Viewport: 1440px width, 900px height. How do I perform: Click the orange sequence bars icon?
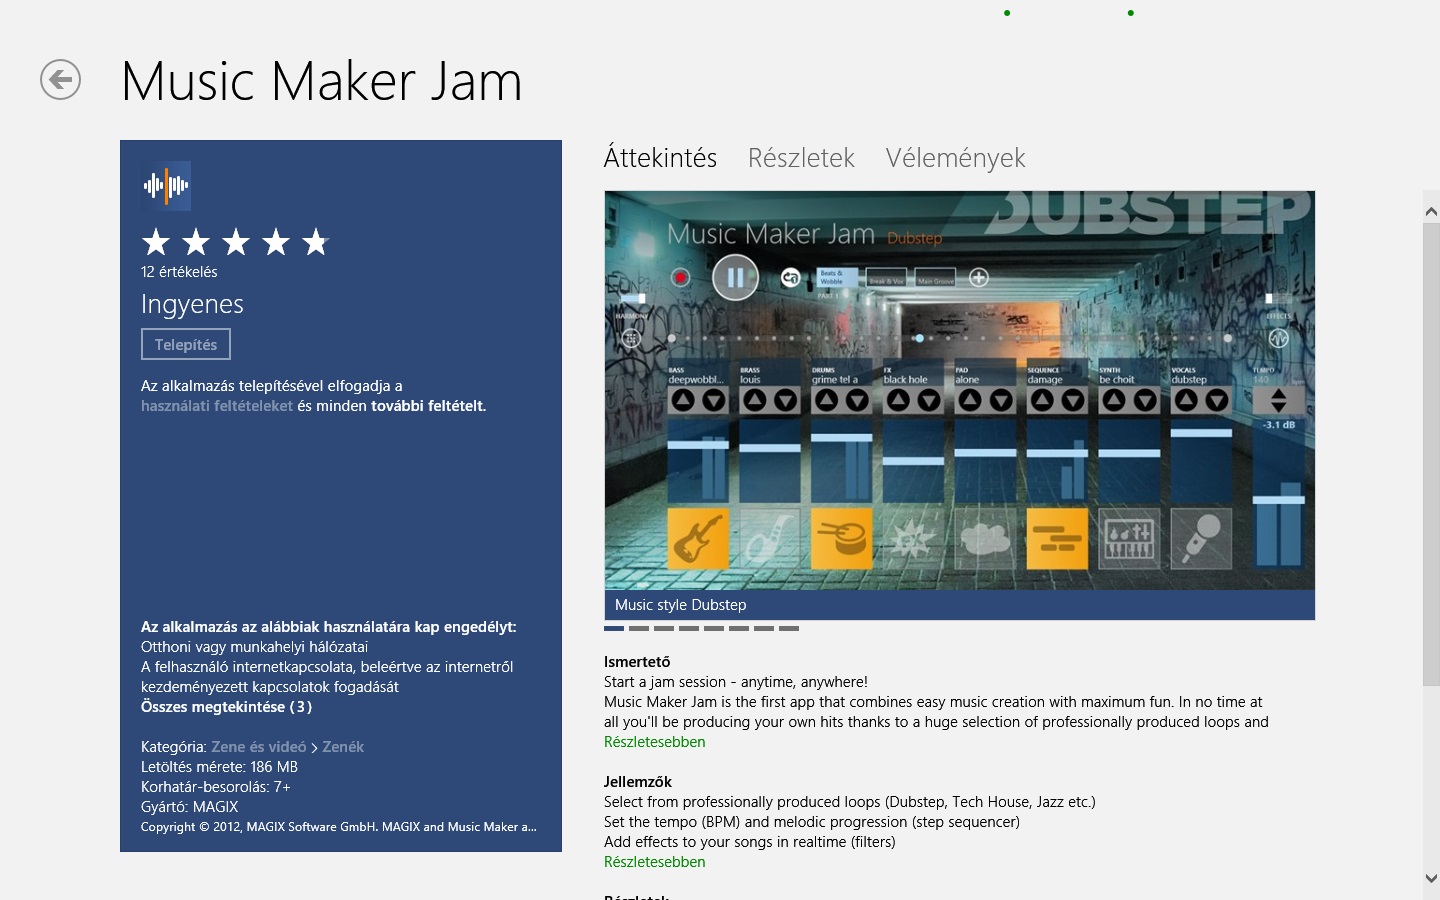click(x=1057, y=539)
